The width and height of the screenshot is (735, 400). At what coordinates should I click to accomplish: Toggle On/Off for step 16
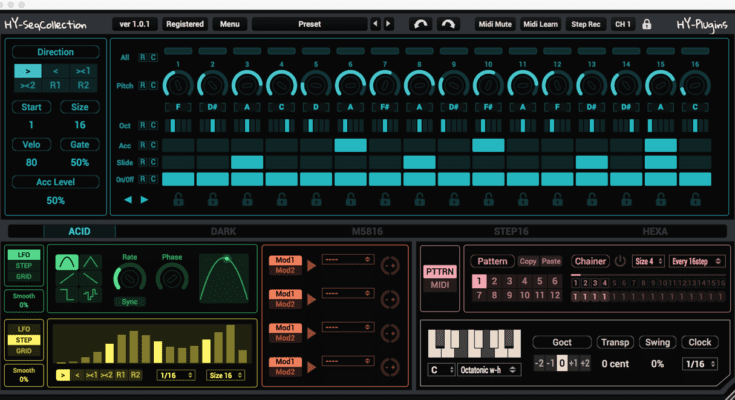click(x=695, y=179)
